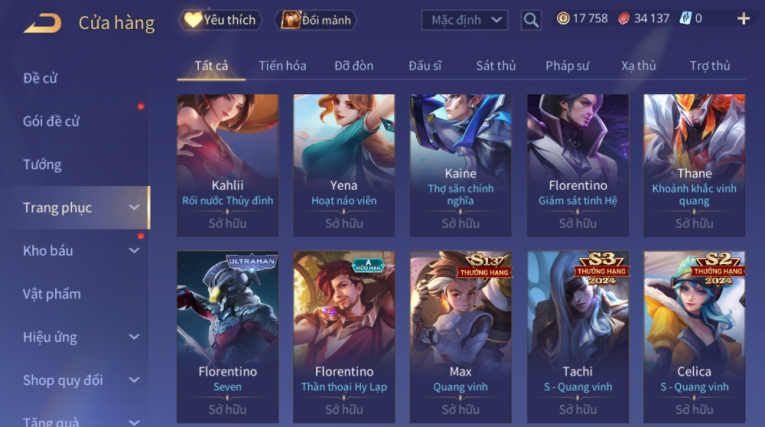Open the Mặc định sort dropdown
The height and width of the screenshot is (427, 765).
click(x=464, y=20)
